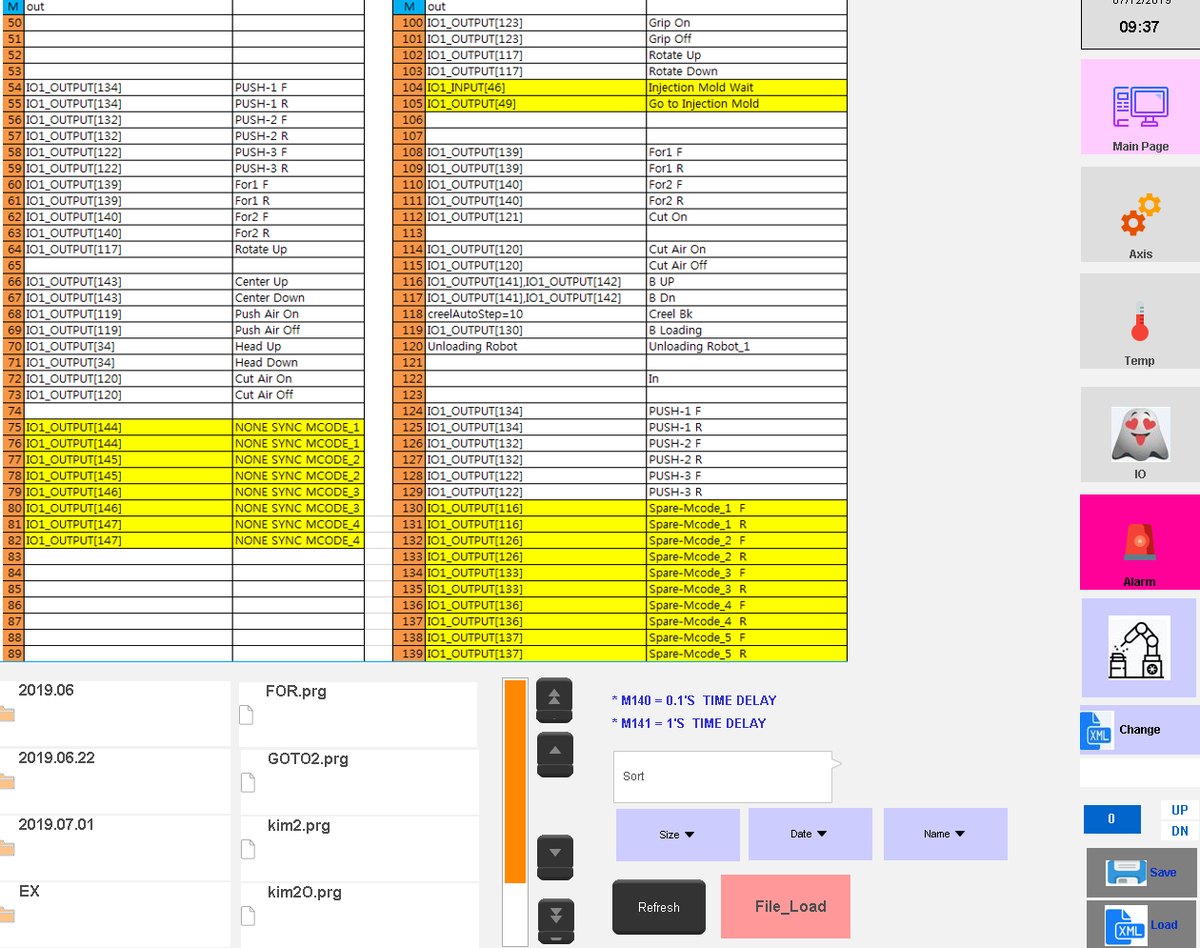Select the "Push Air Off" cell
This screenshot has width=1200, height=948.
(298, 330)
